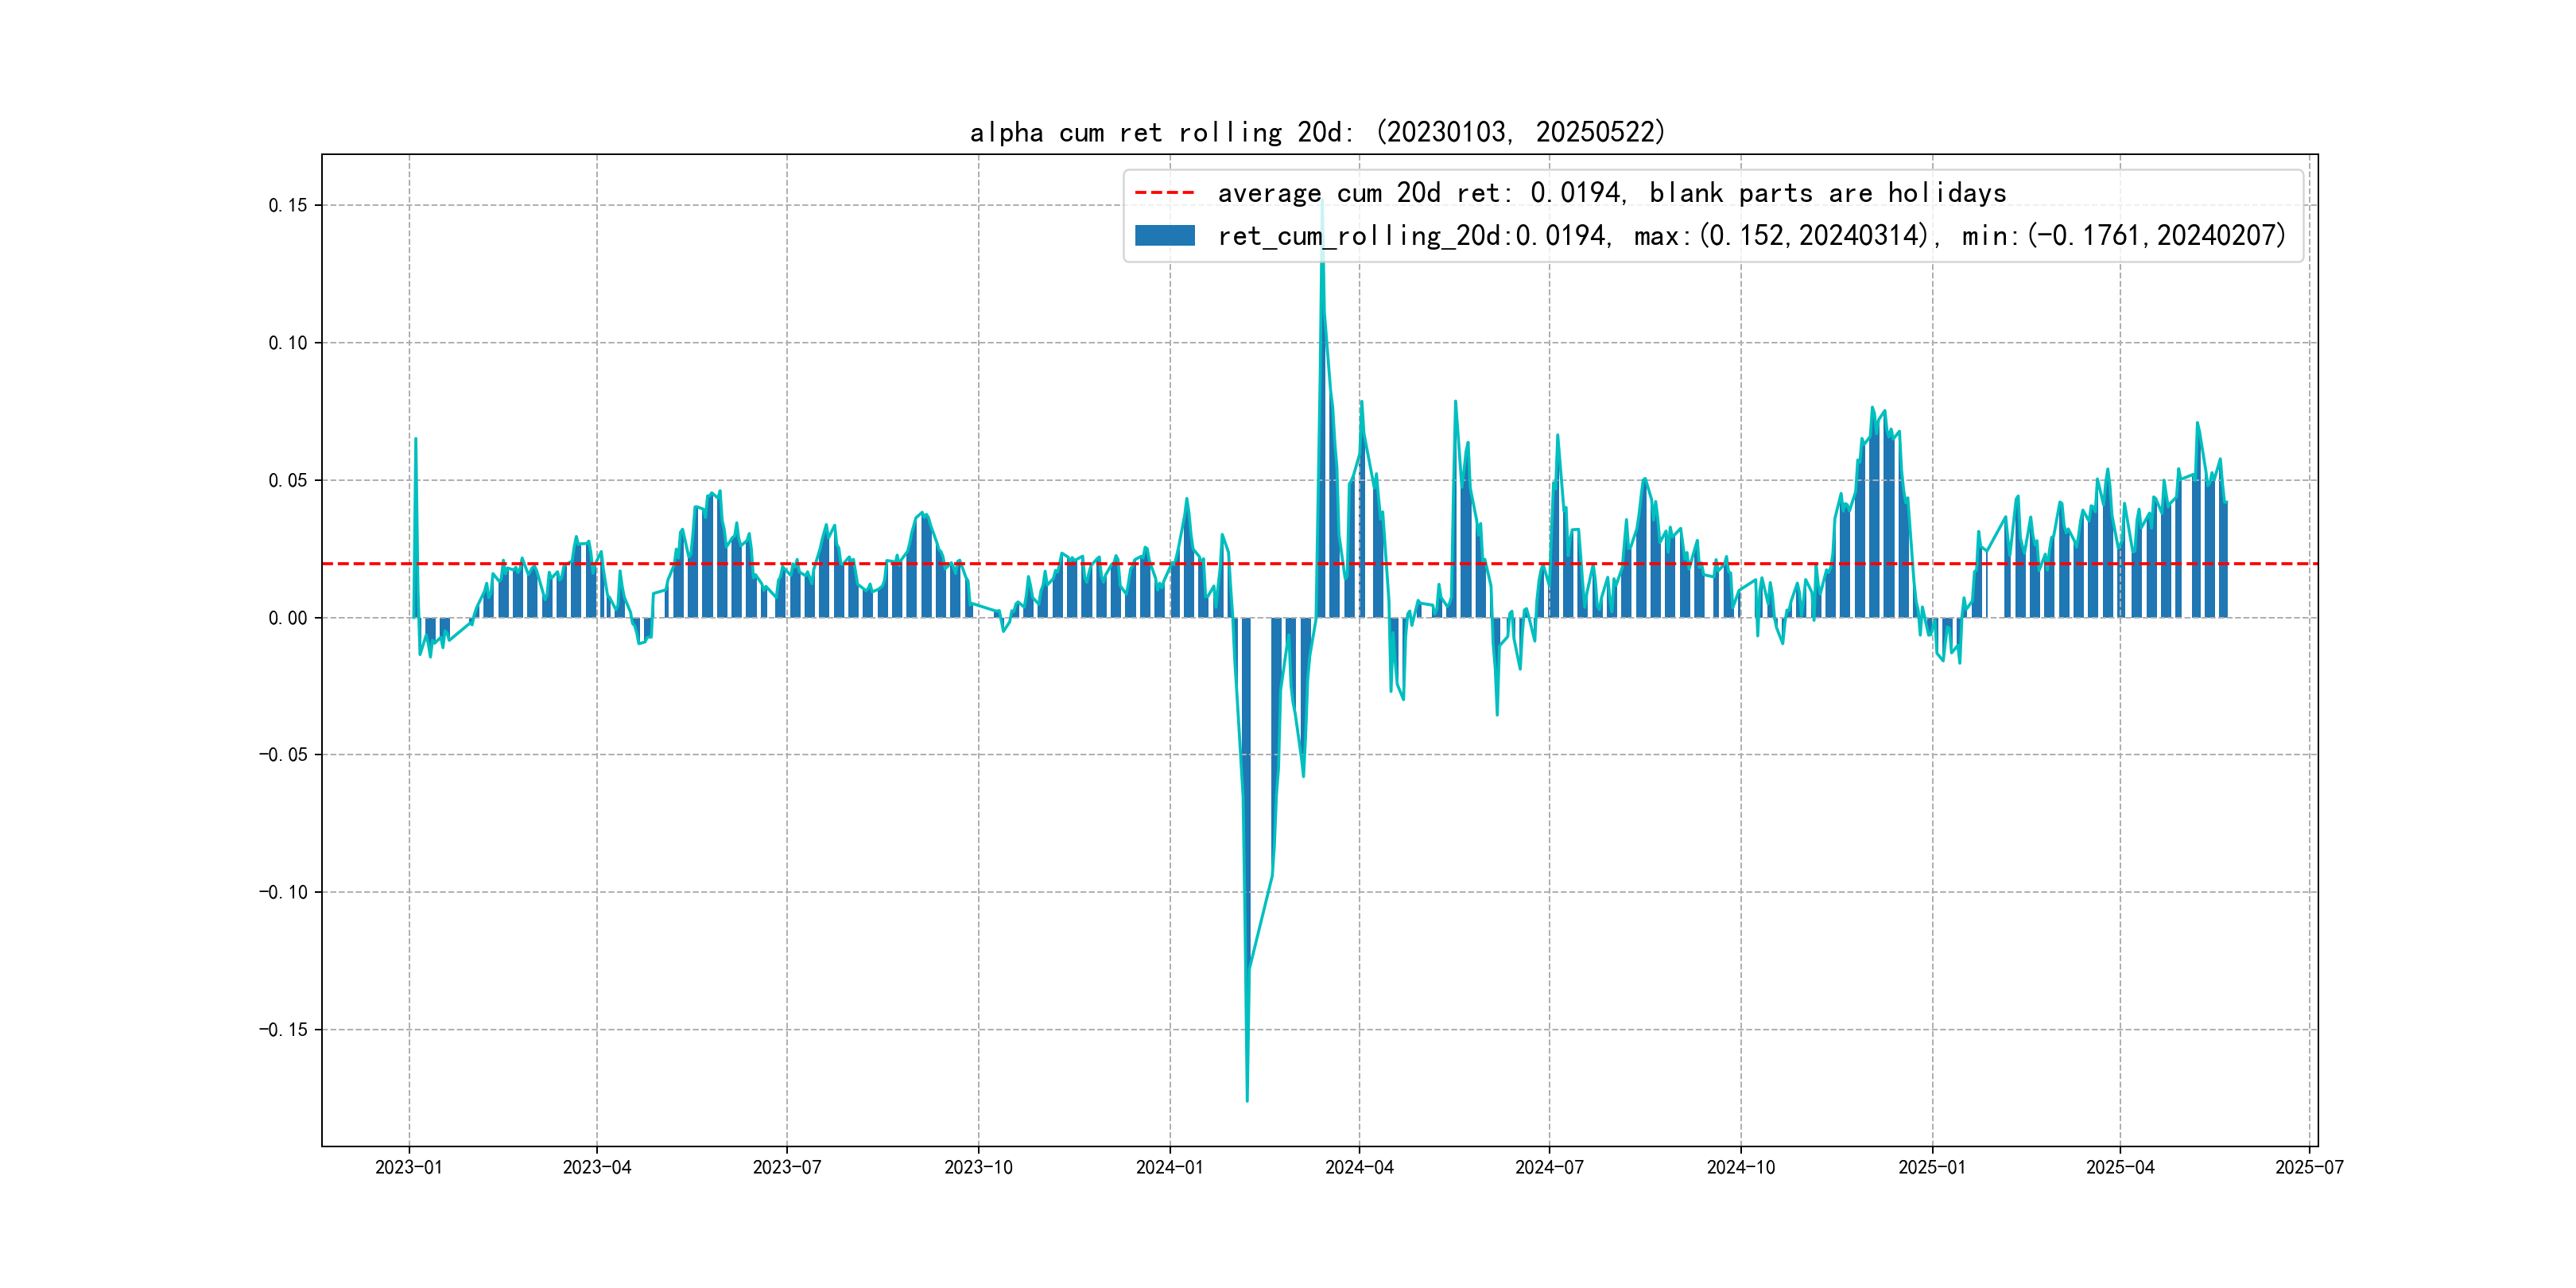2576x1288 pixels.
Task: Click the red dashed legend line sample
Action: pos(1164,193)
